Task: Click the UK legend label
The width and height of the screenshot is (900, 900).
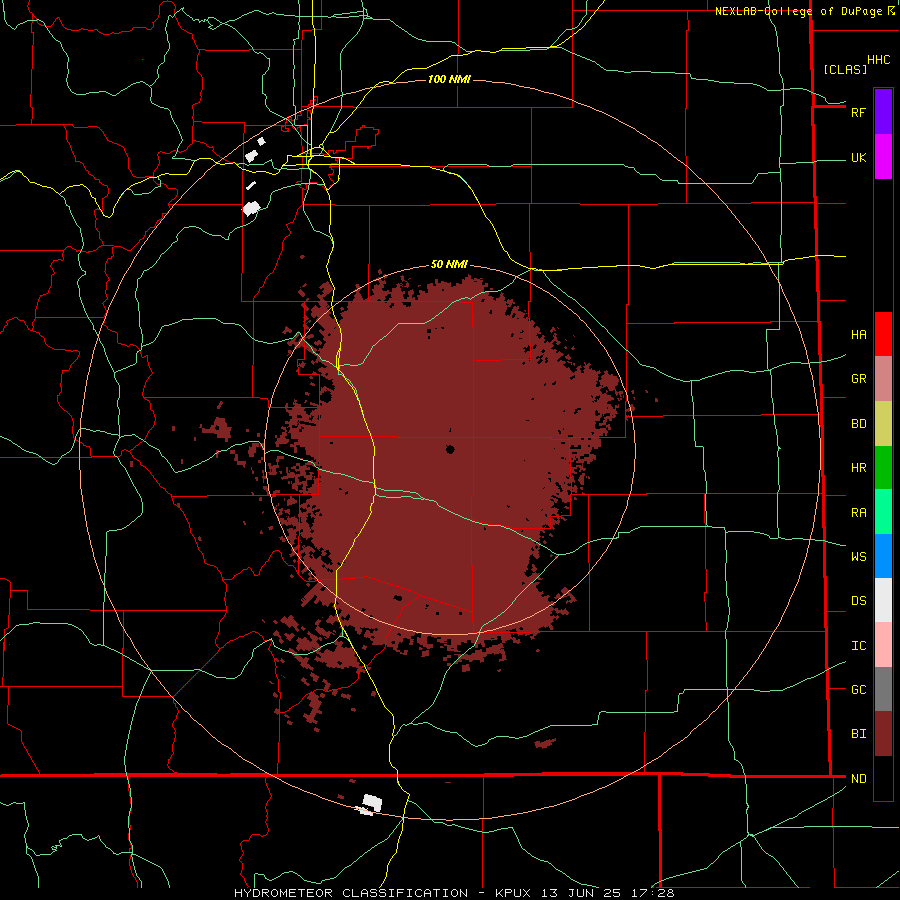Action: [858, 157]
